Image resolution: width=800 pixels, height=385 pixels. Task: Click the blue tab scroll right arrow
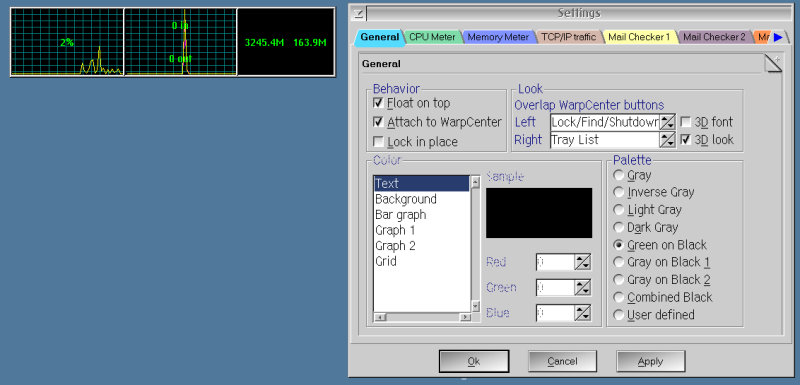pos(778,37)
